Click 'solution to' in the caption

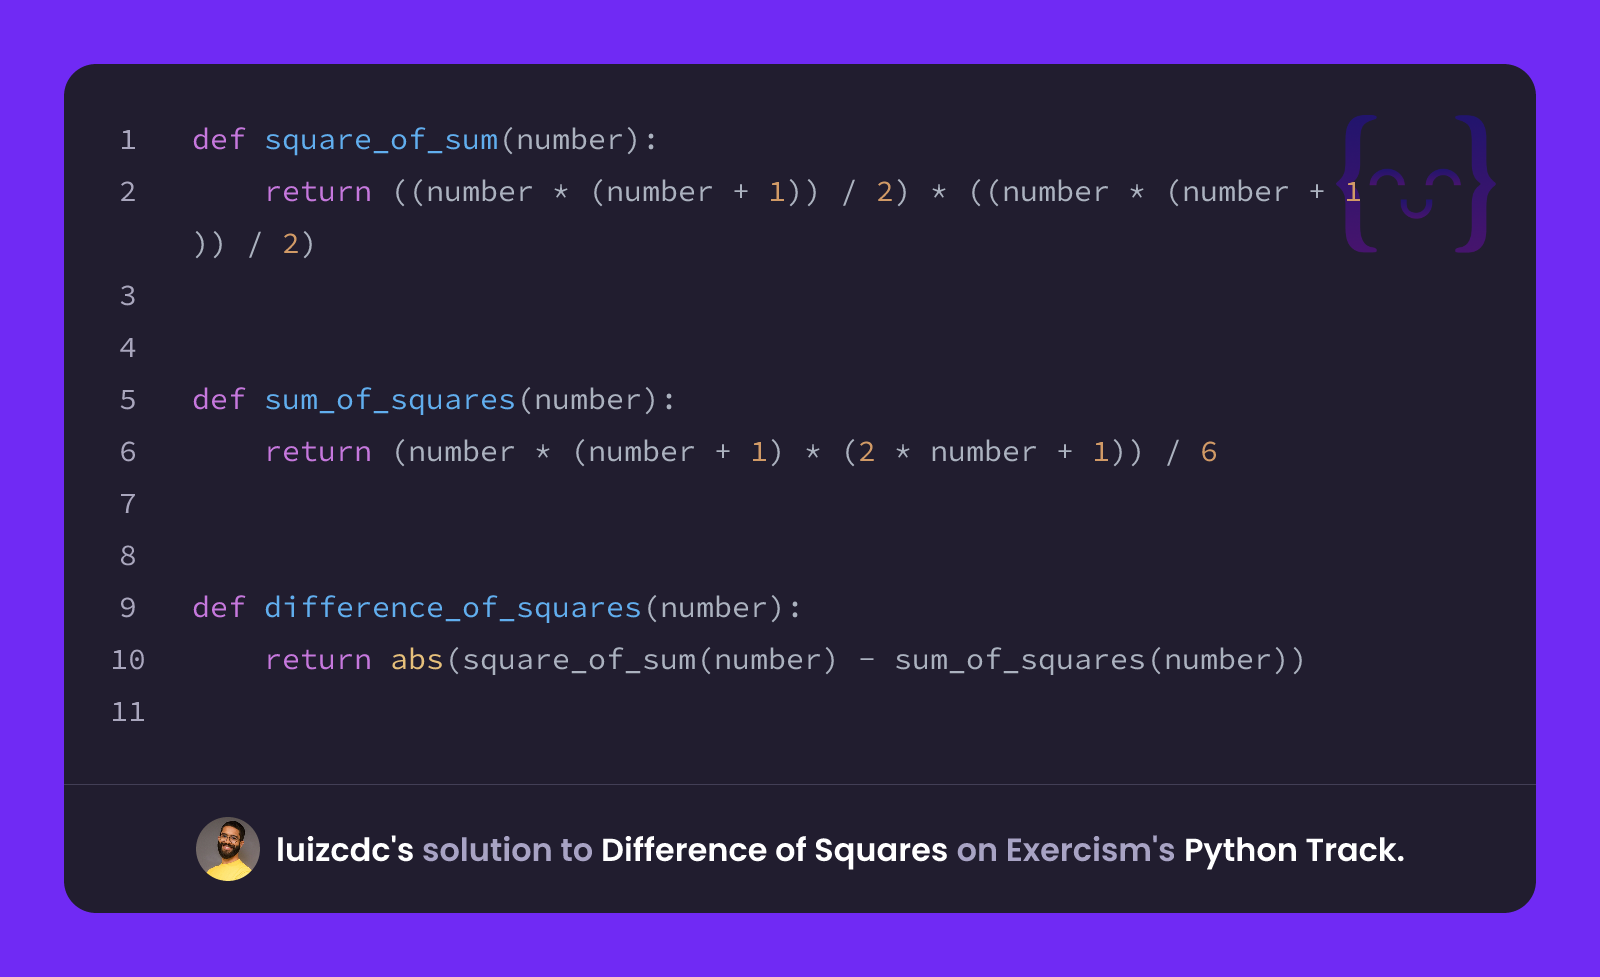(x=507, y=850)
